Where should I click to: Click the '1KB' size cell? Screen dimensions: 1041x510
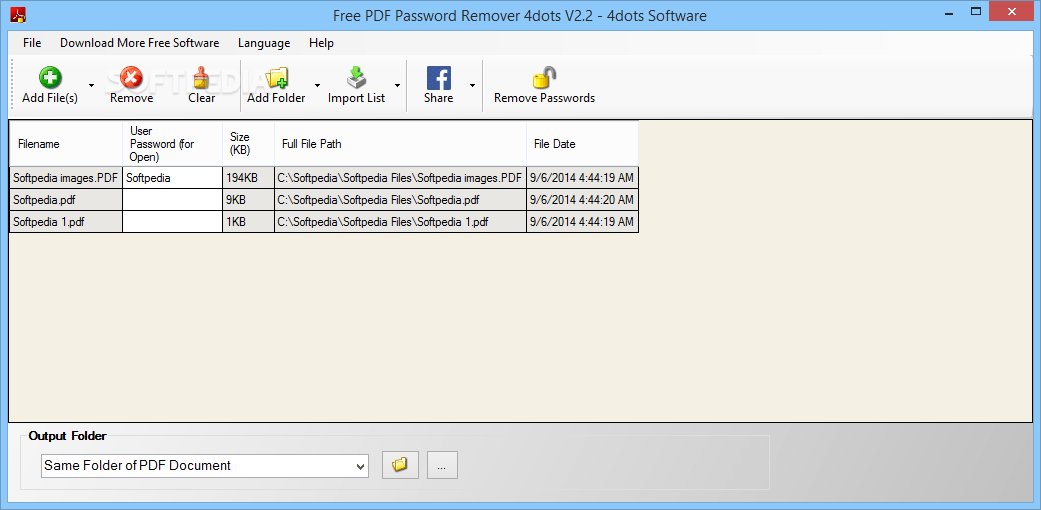click(x=248, y=222)
